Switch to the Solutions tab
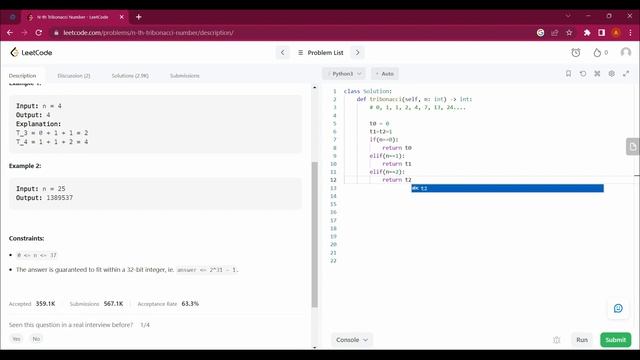Viewport: 640px width, 360px height. pyautogui.click(x=130, y=76)
